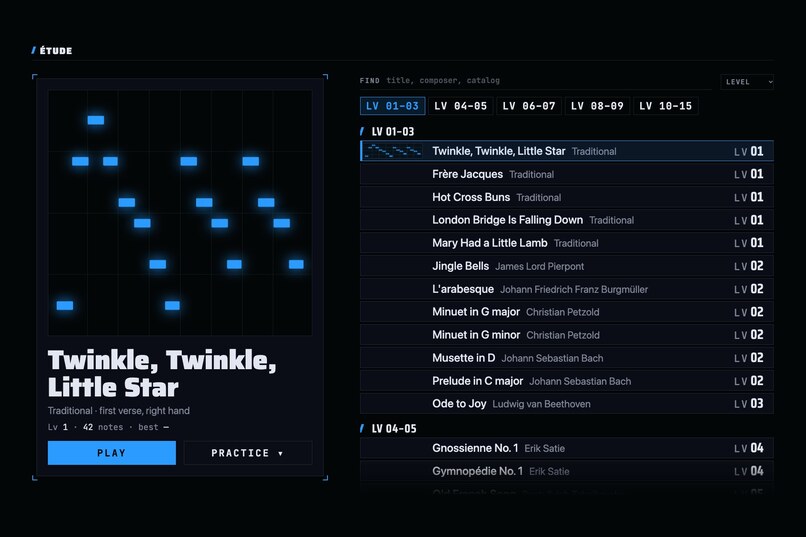Screen dimensions: 806x537
Task: Select the LV 10-15 filter tab
Action: point(665,106)
